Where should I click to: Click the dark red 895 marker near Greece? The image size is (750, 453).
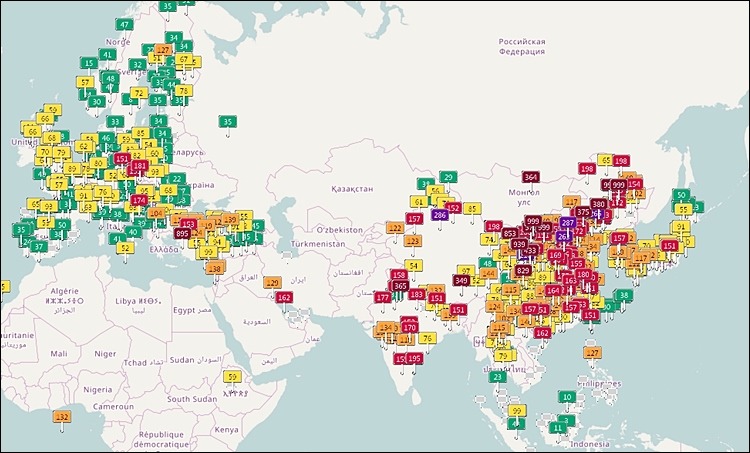[x=182, y=233]
